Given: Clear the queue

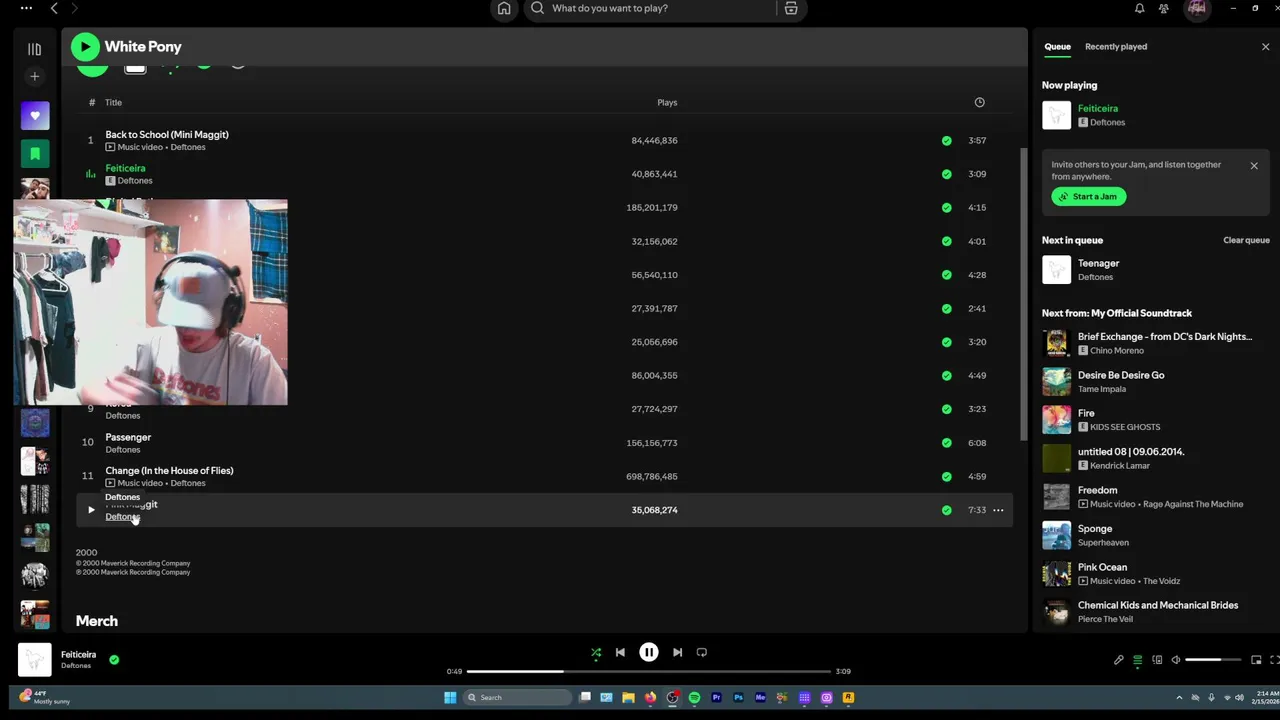Looking at the screenshot, I should [x=1246, y=240].
